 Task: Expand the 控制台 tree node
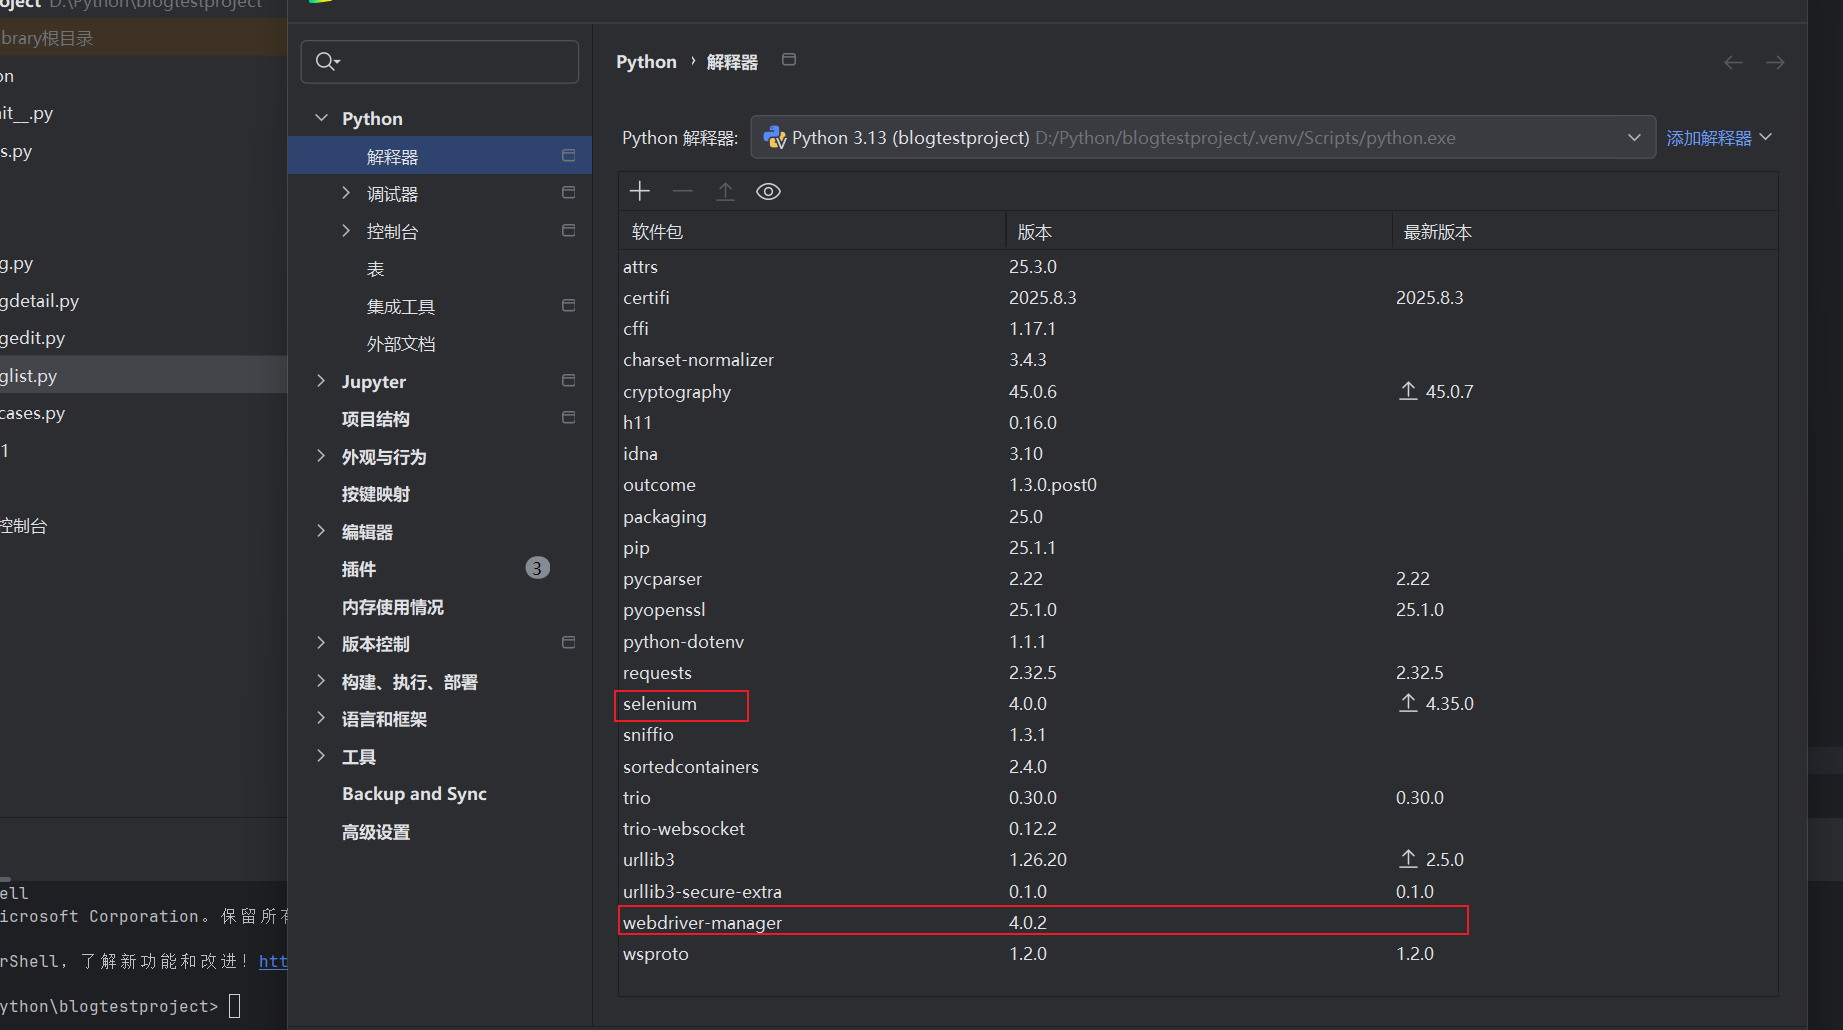pyautogui.click(x=346, y=231)
